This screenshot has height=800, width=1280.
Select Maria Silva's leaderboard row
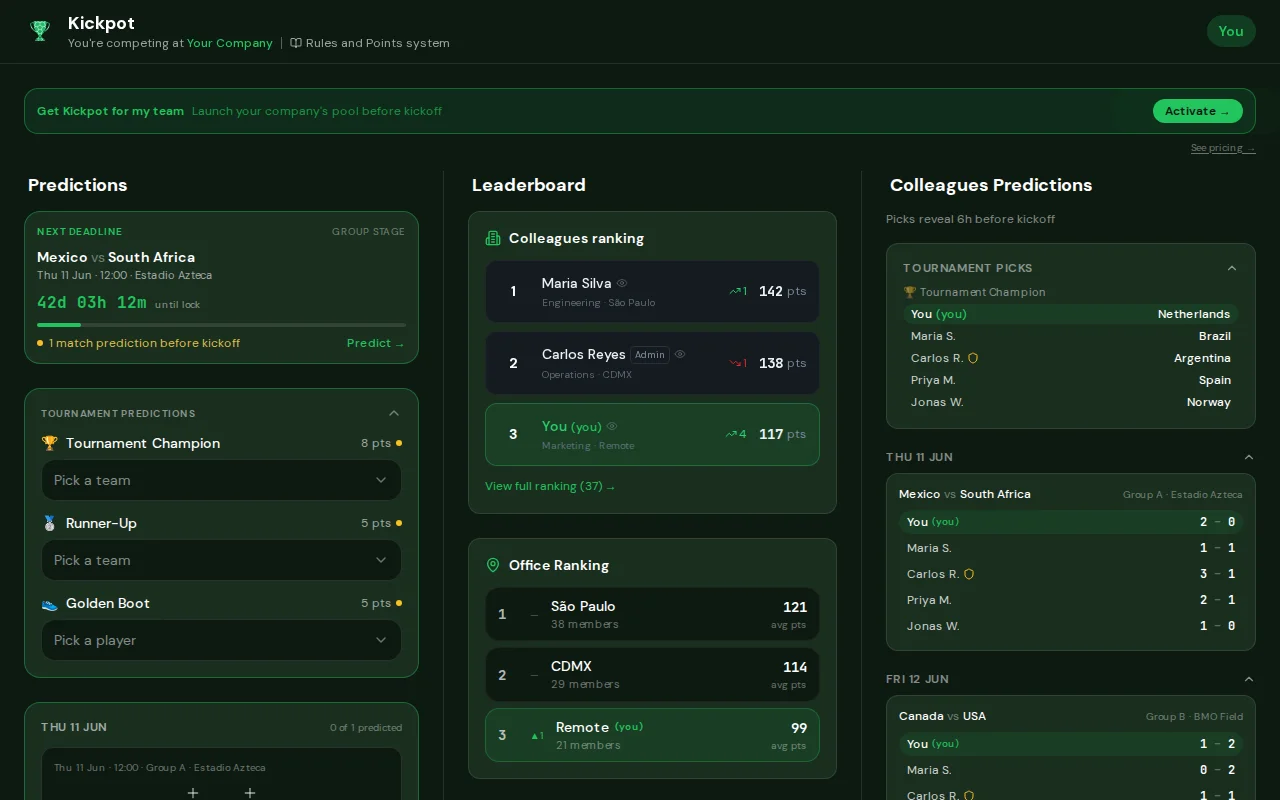coord(652,291)
